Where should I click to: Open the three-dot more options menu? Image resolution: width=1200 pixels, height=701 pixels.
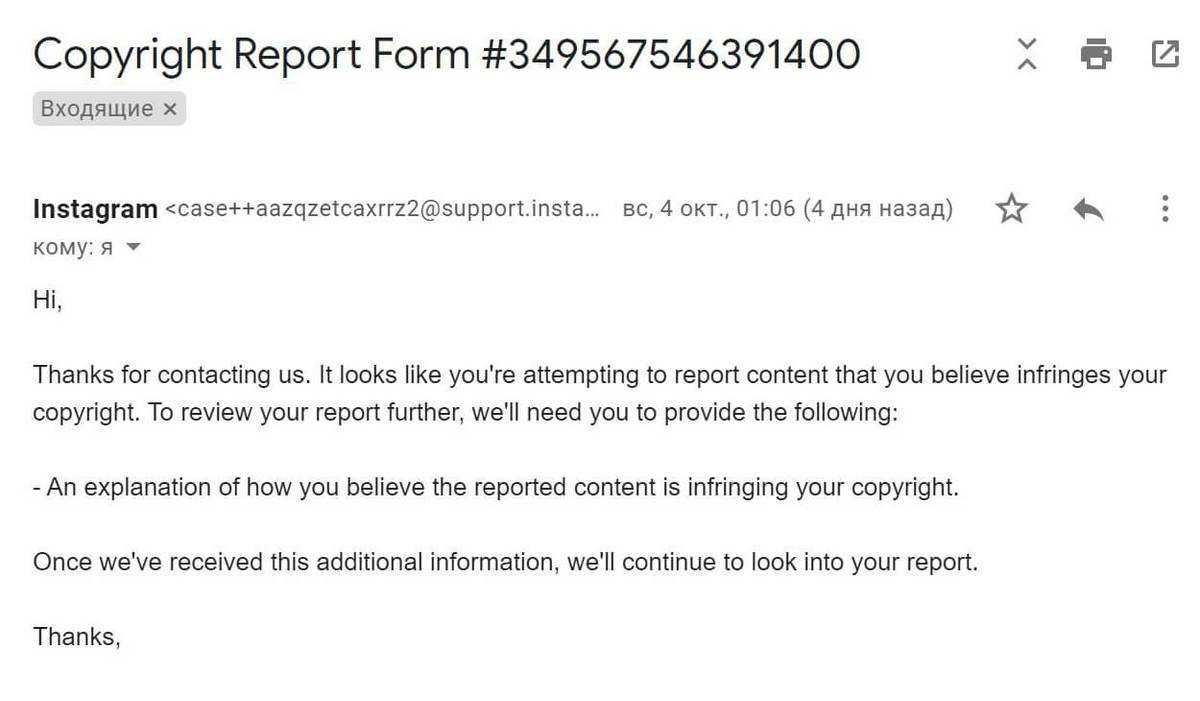click(1165, 209)
